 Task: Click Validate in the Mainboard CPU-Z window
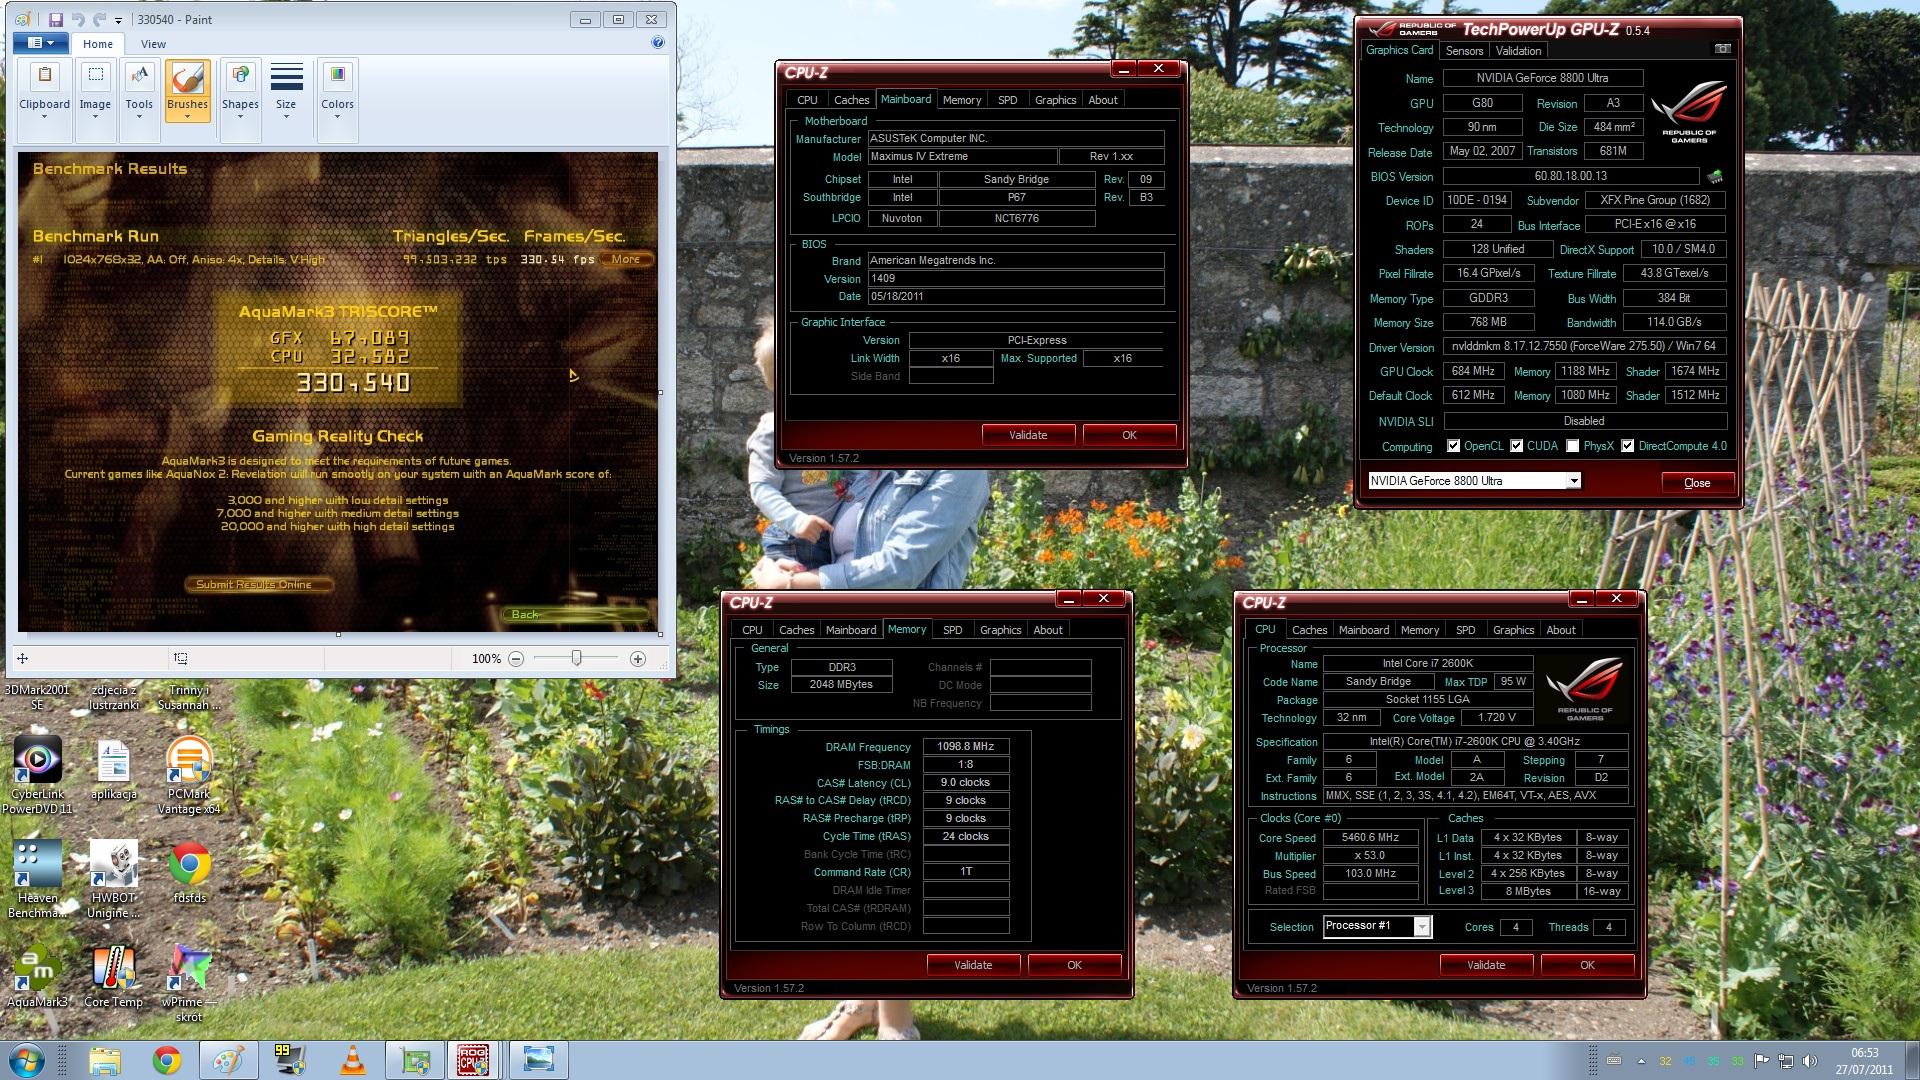[x=1028, y=435]
